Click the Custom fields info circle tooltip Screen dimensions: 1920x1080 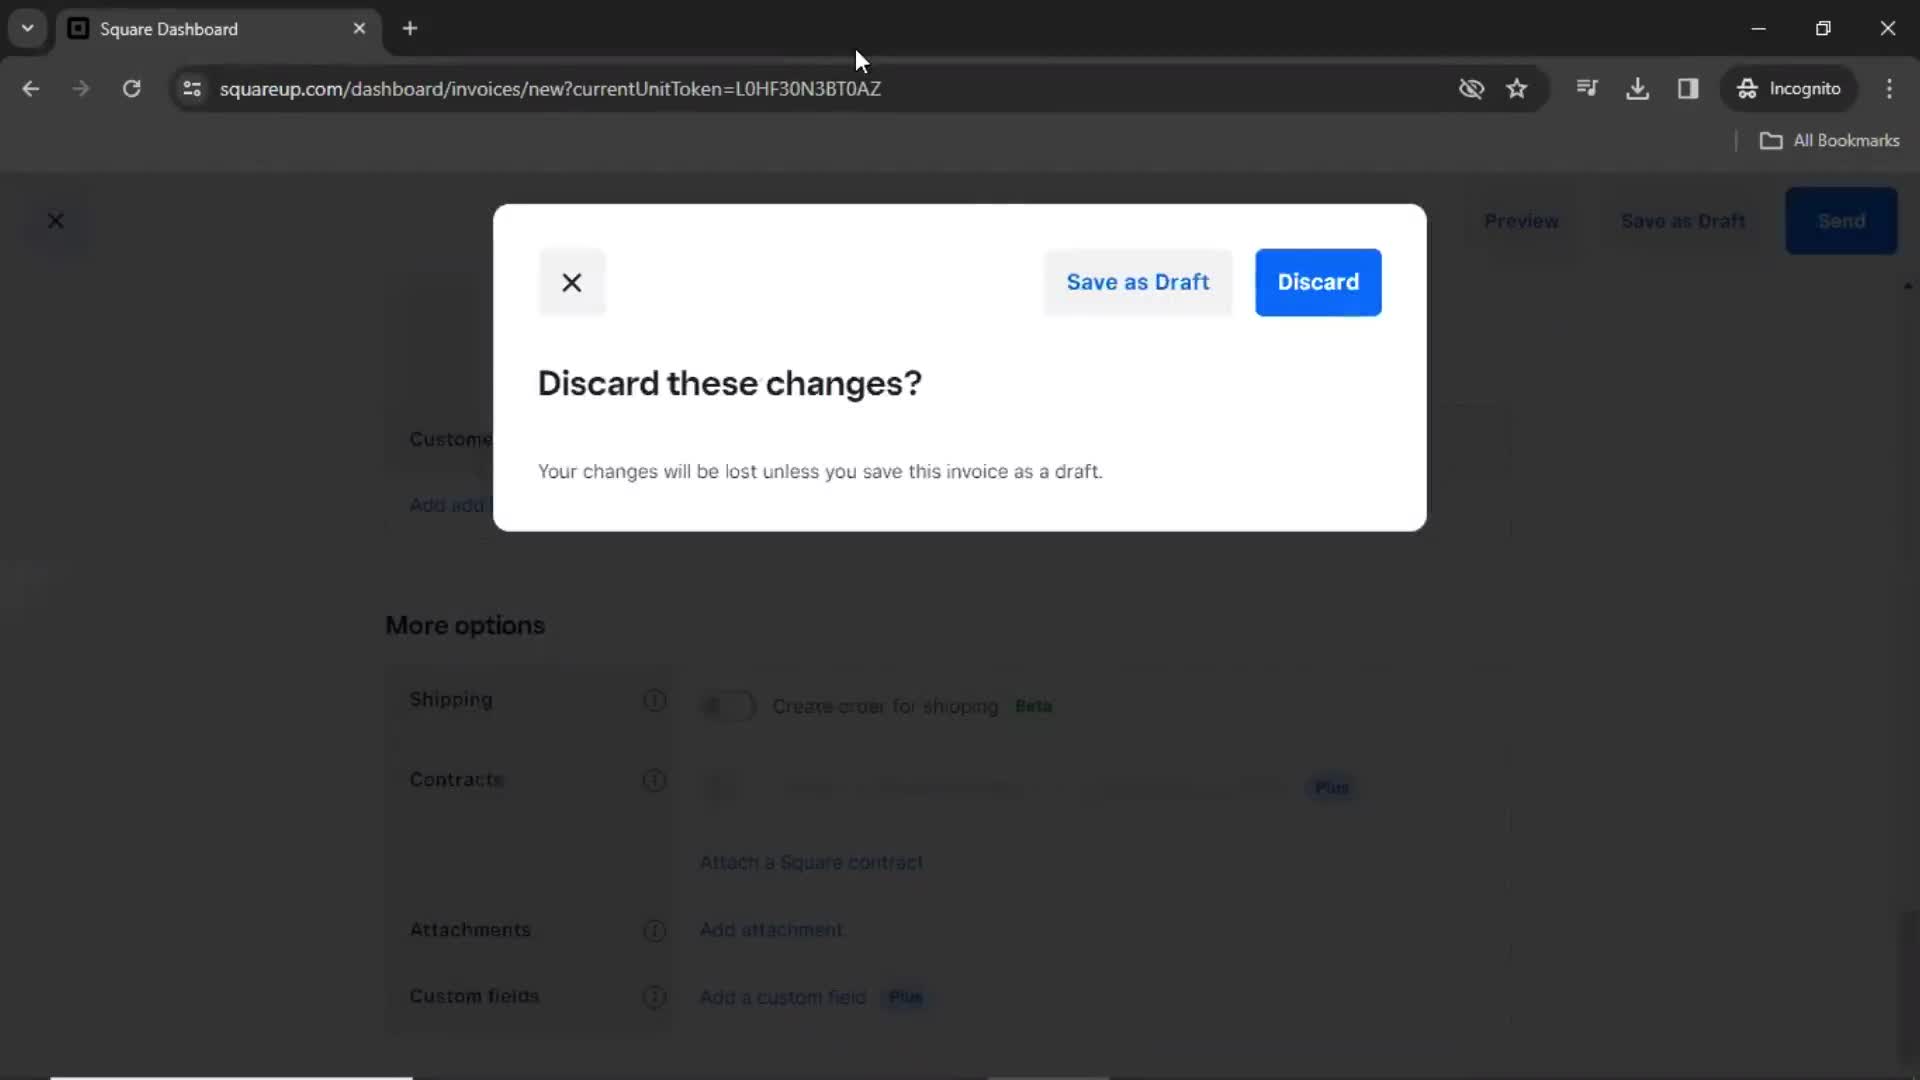(655, 997)
